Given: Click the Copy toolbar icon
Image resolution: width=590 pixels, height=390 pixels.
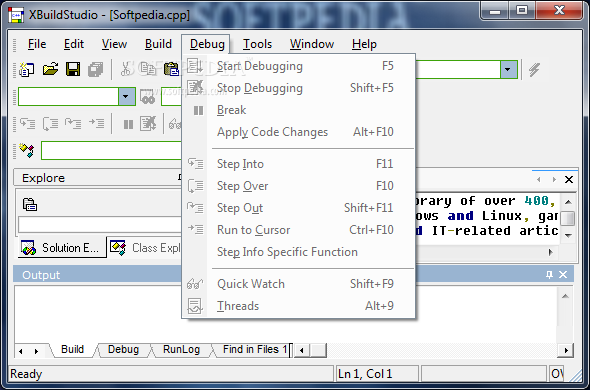Looking at the screenshot, I should (148, 69).
